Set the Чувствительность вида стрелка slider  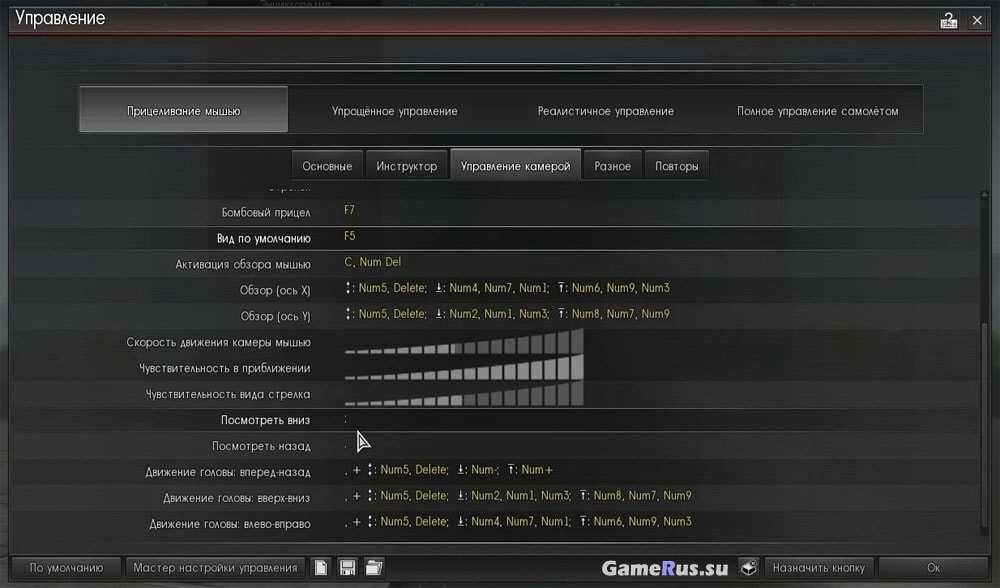(x=464, y=395)
